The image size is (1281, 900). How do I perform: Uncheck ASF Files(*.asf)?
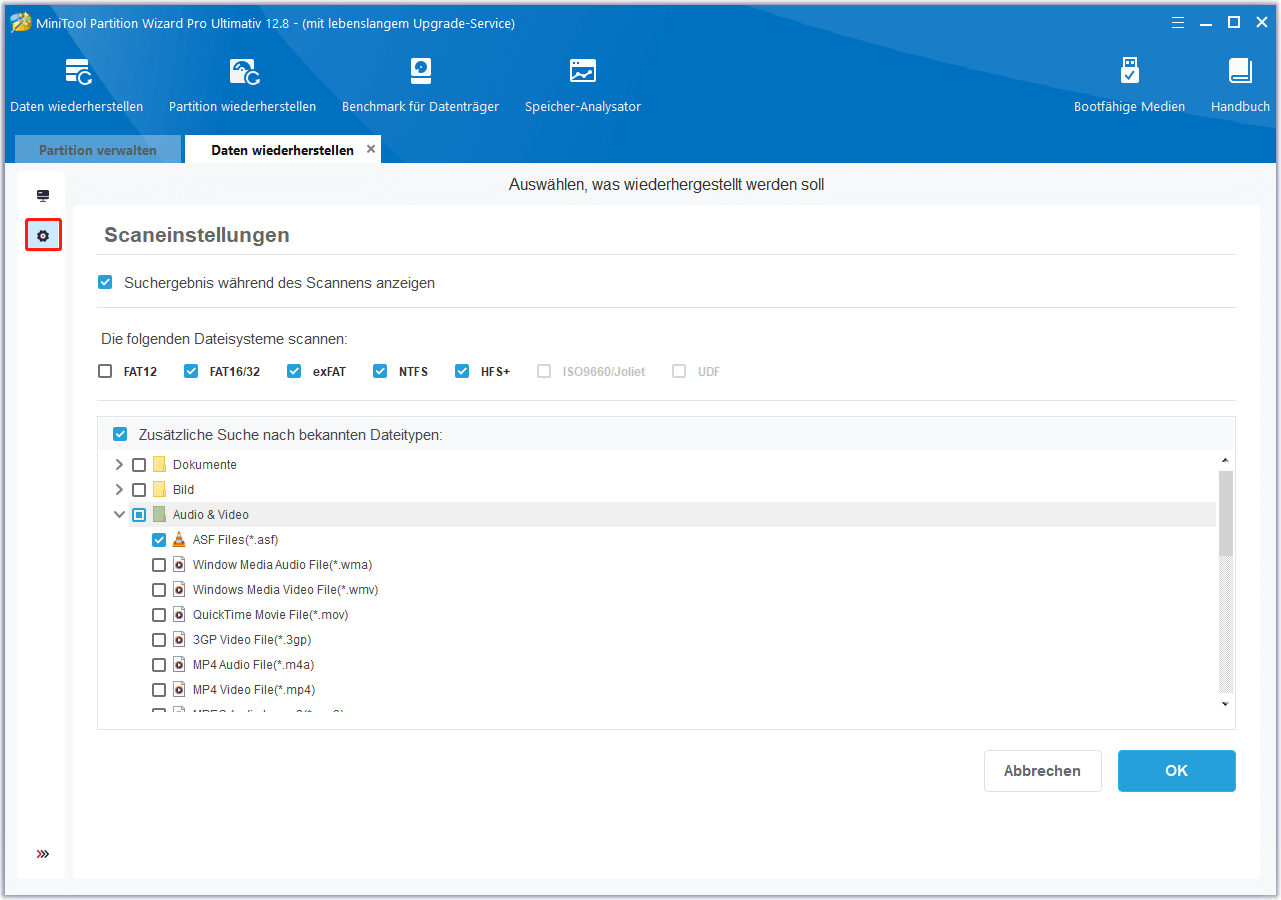159,540
